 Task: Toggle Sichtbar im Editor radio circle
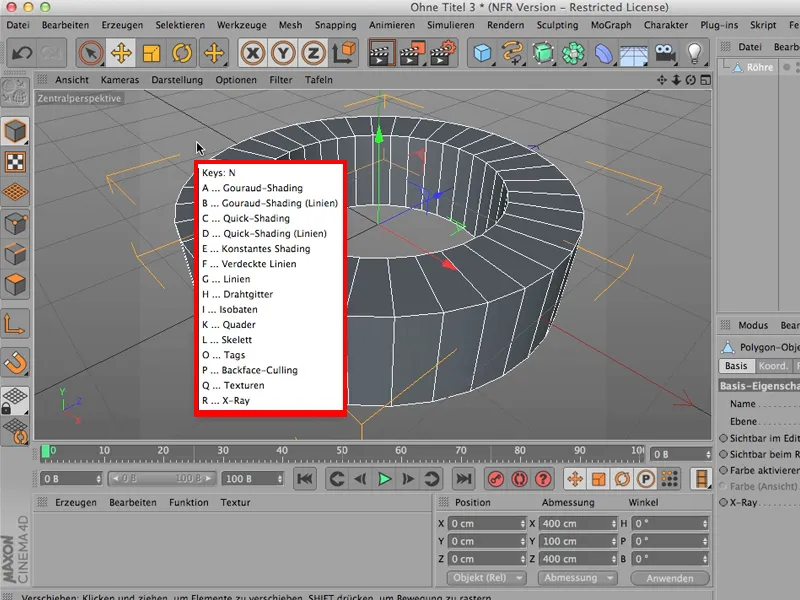point(723,438)
